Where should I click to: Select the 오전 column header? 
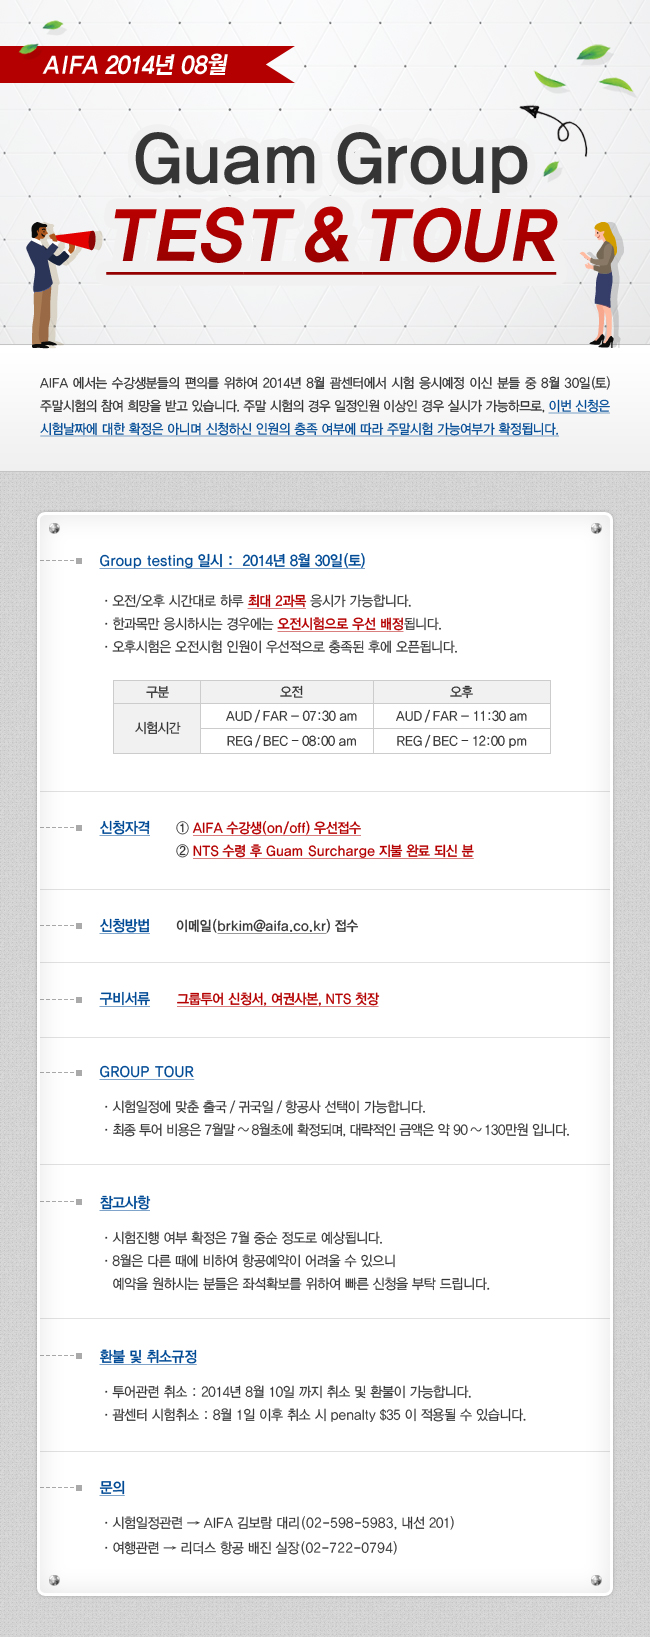[x=287, y=692]
